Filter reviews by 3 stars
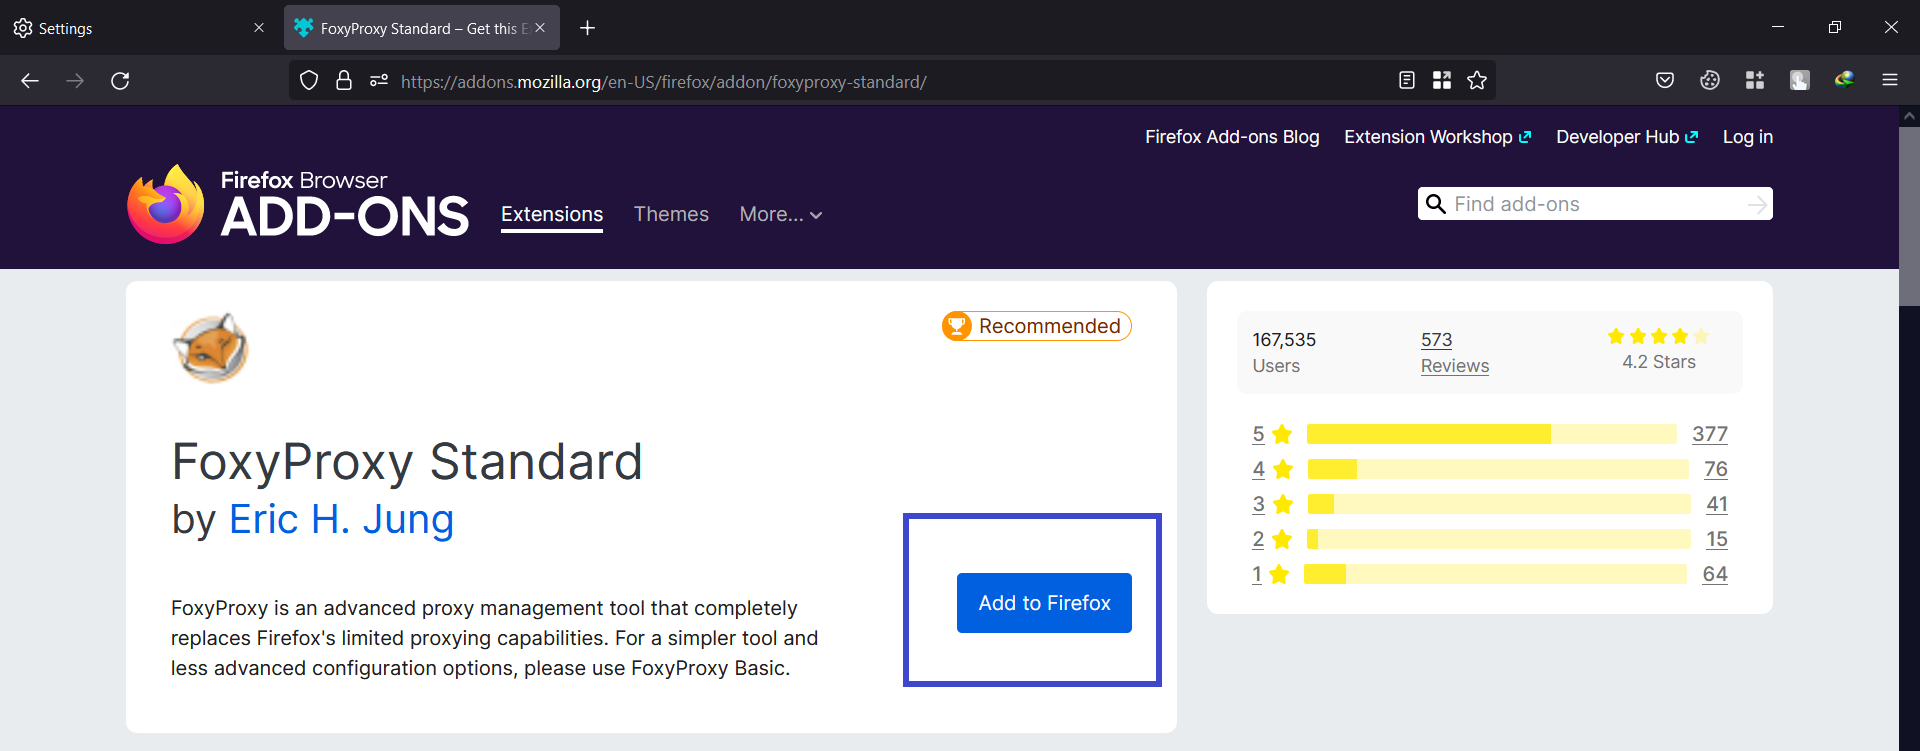The width and height of the screenshot is (1920, 751). click(1272, 504)
